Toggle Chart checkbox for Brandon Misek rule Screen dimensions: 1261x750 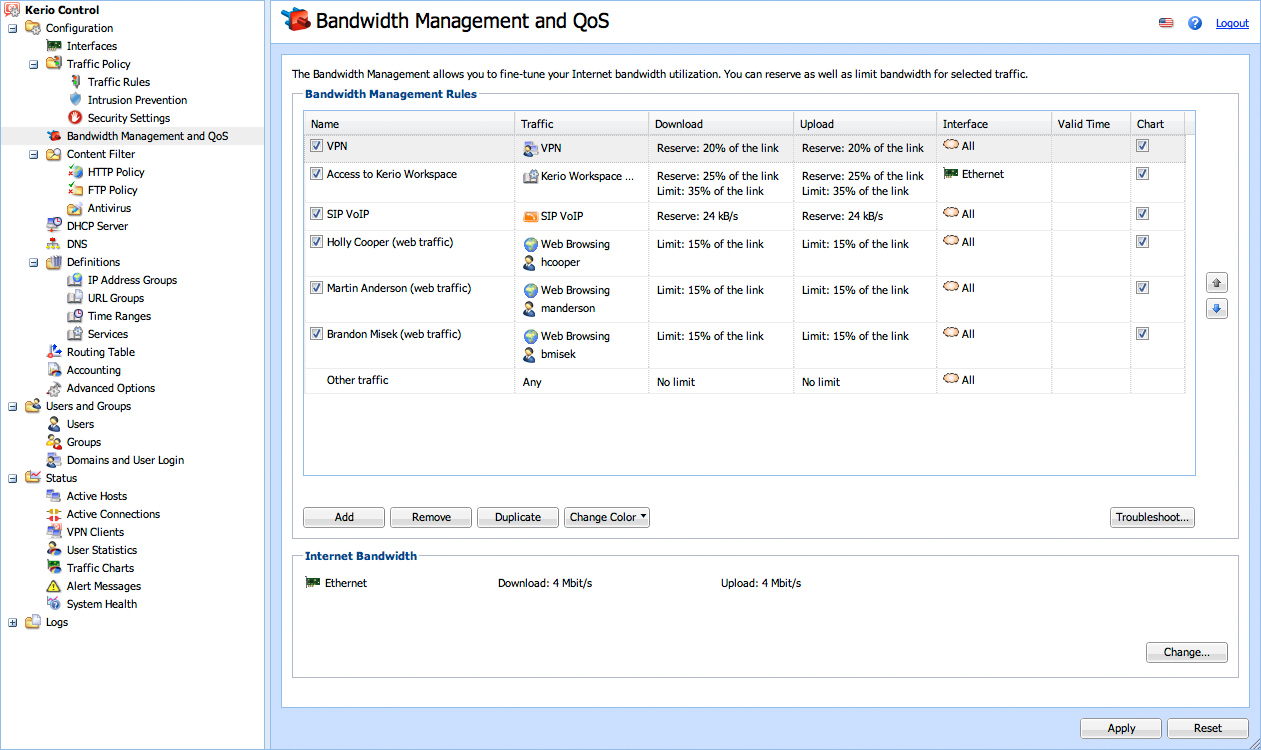pyautogui.click(x=1142, y=334)
